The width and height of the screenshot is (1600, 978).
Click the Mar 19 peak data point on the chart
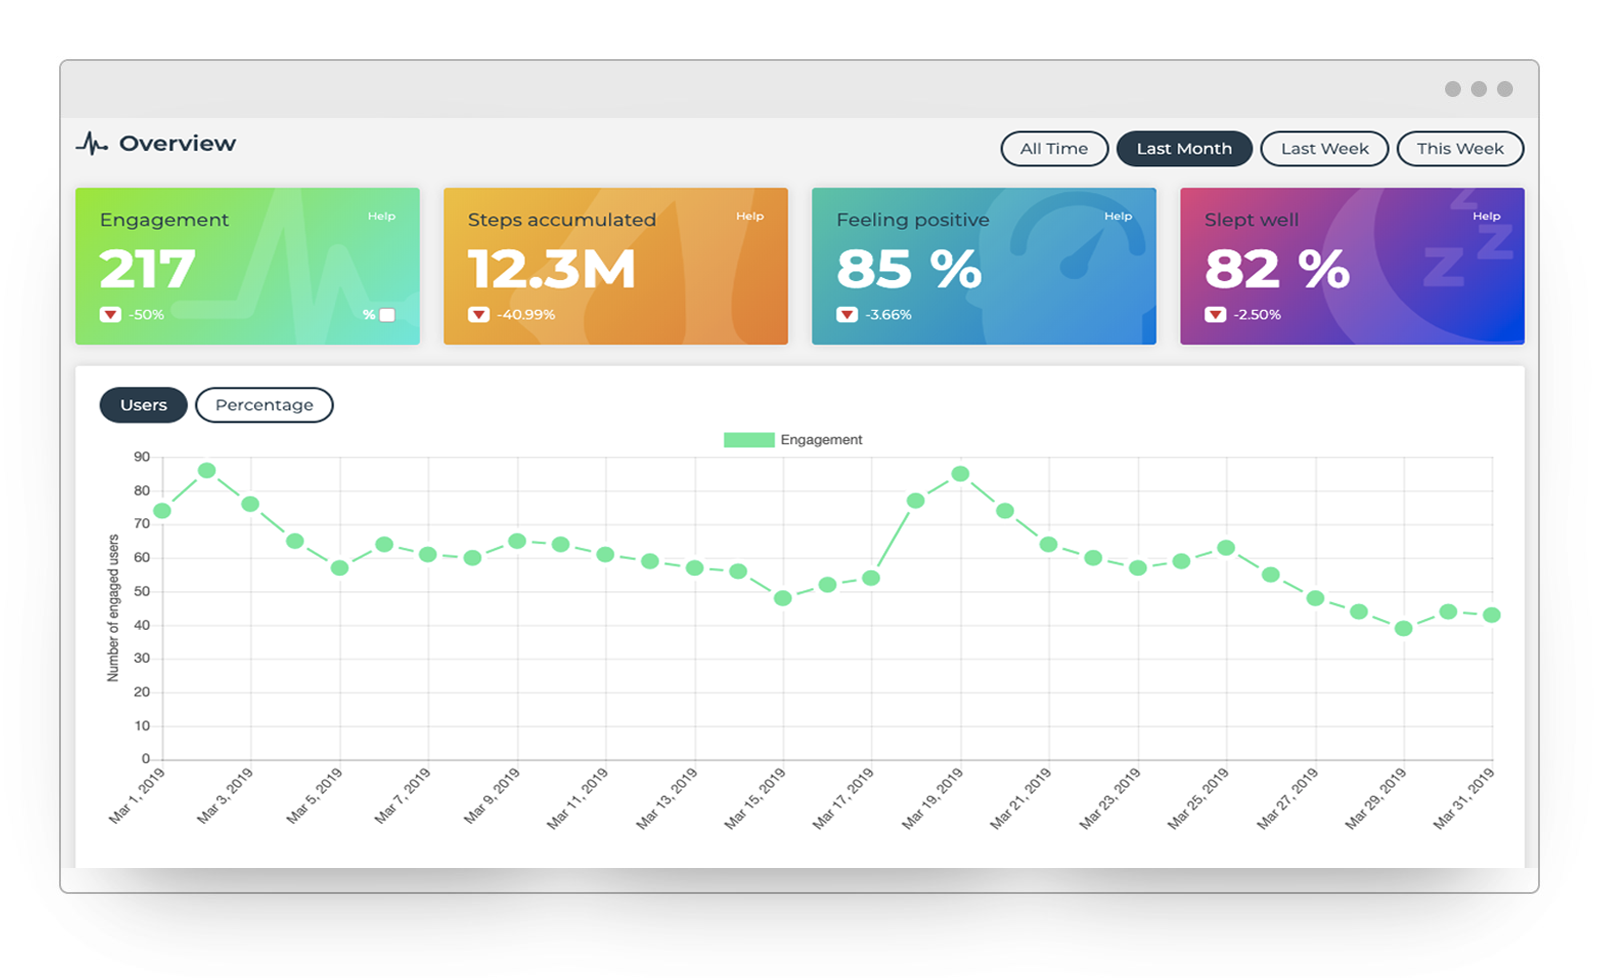960,473
